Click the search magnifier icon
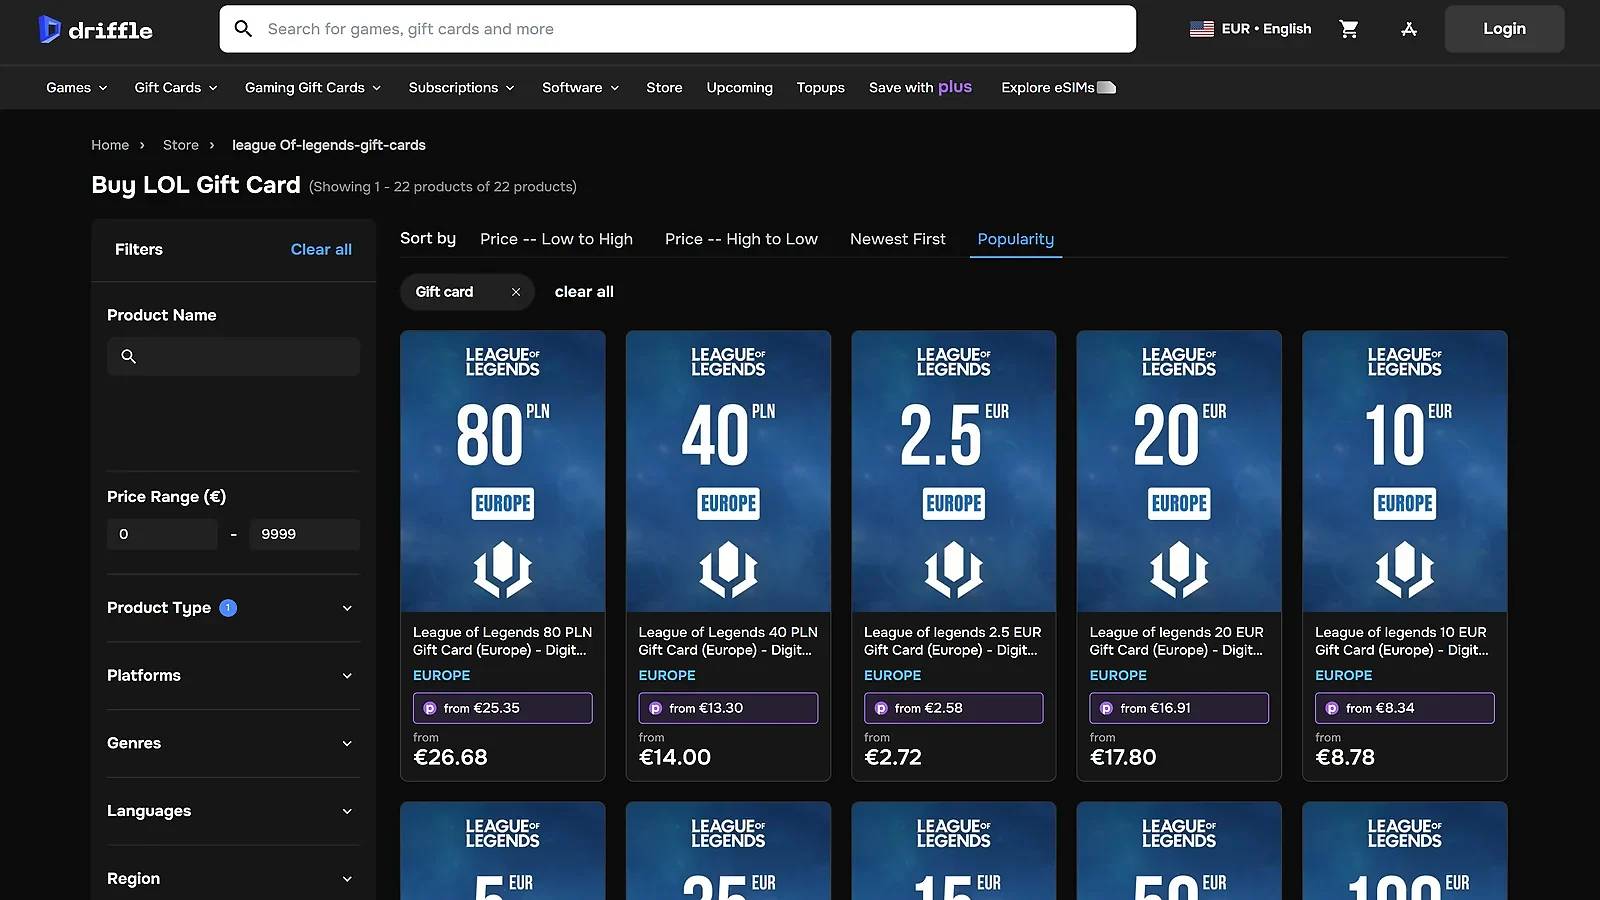Image resolution: width=1600 pixels, height=900 pixels. 243,29
